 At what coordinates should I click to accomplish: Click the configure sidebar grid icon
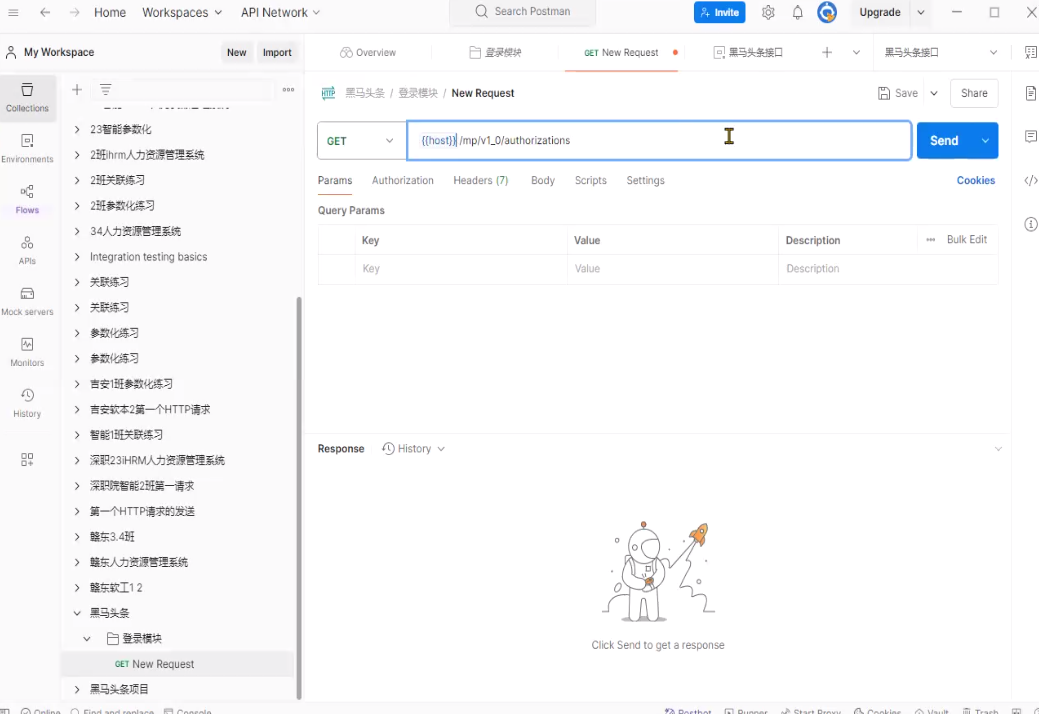27,460
